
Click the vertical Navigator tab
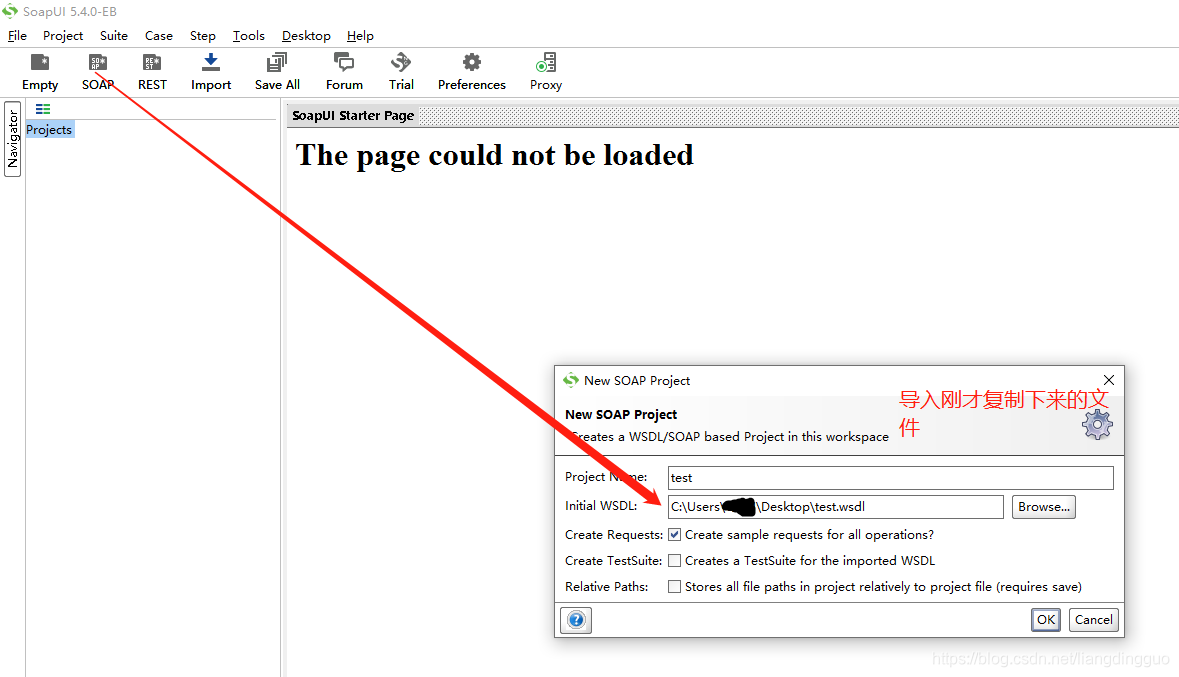13,139
